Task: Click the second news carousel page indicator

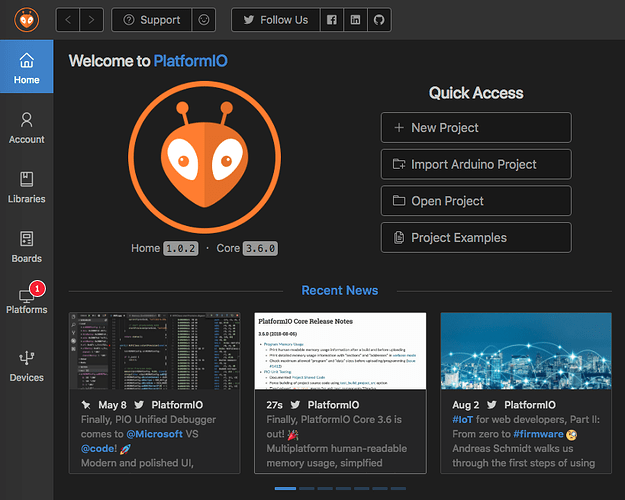Action: tap(307, 488)
